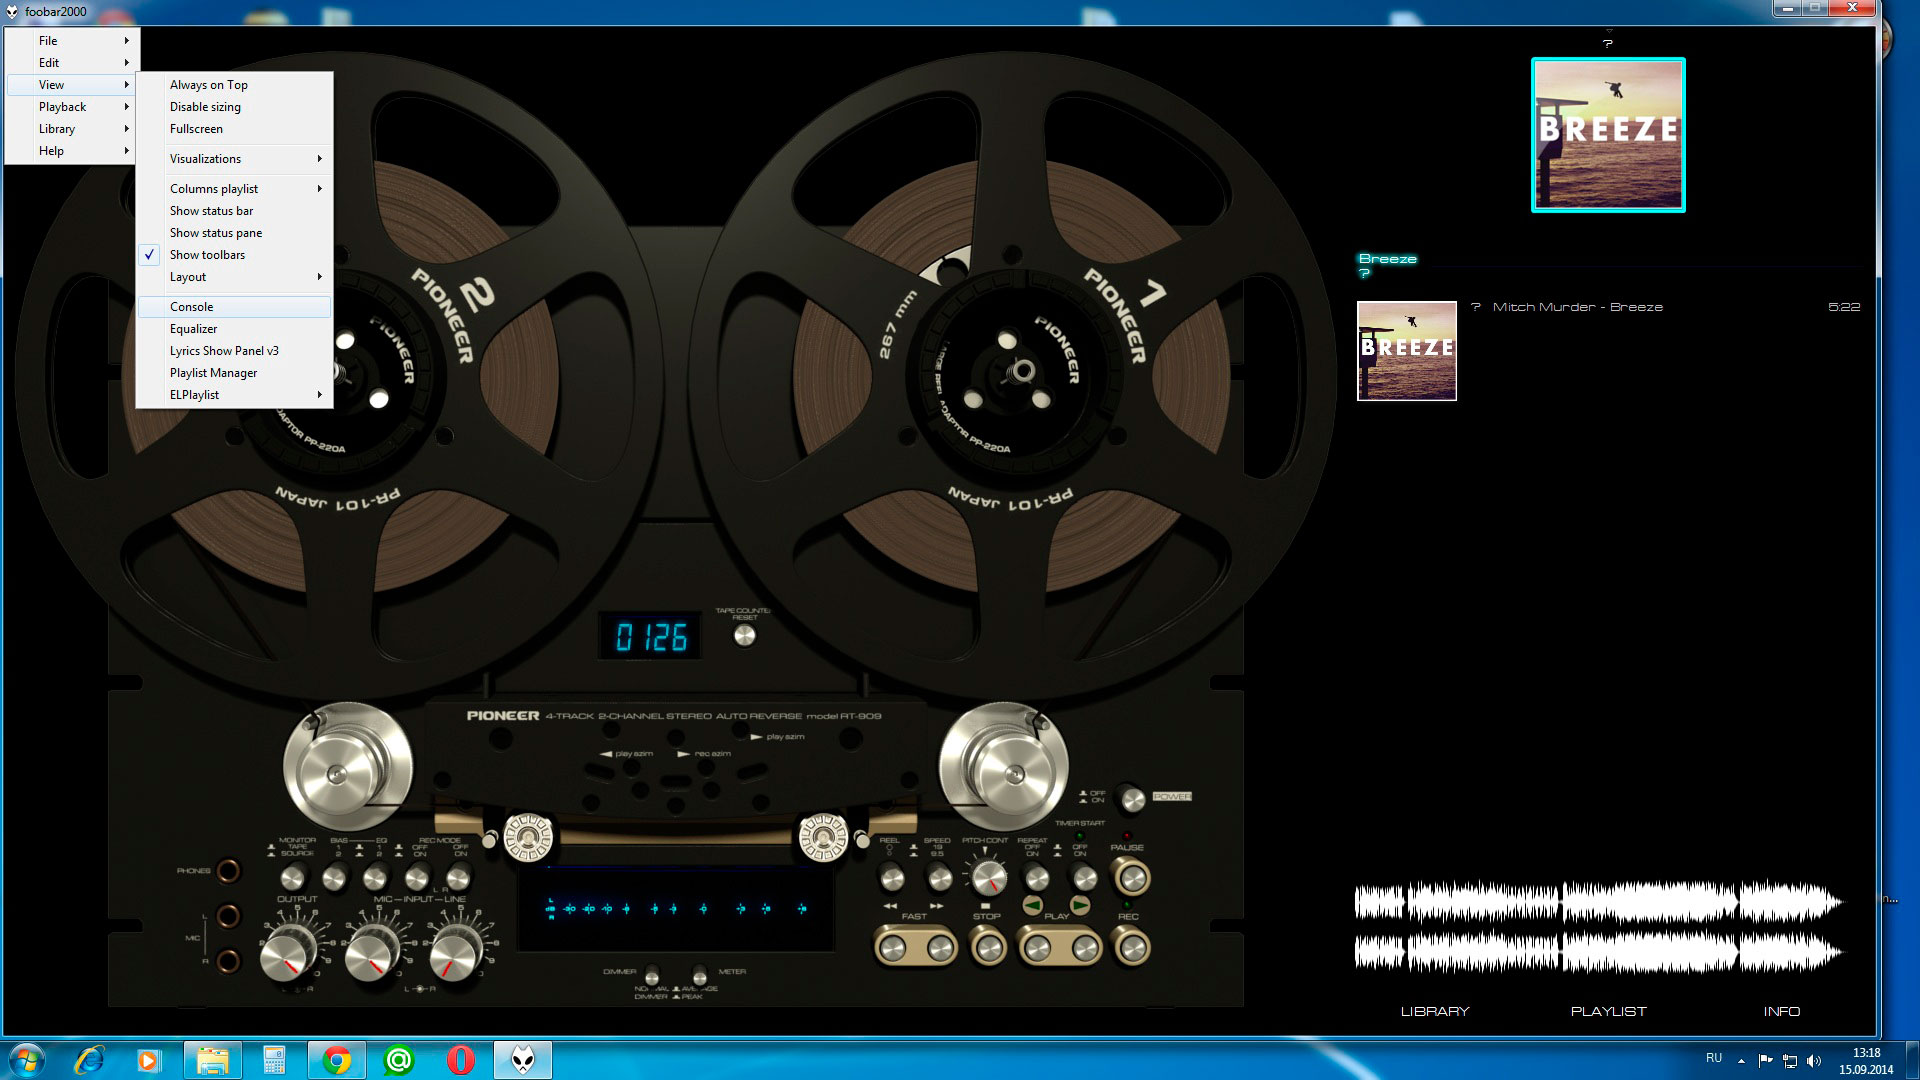This screenshot has width=1920, height=1080.
Task: Select the Mitch Murder - Breeze track
Action: (1577, 307)
